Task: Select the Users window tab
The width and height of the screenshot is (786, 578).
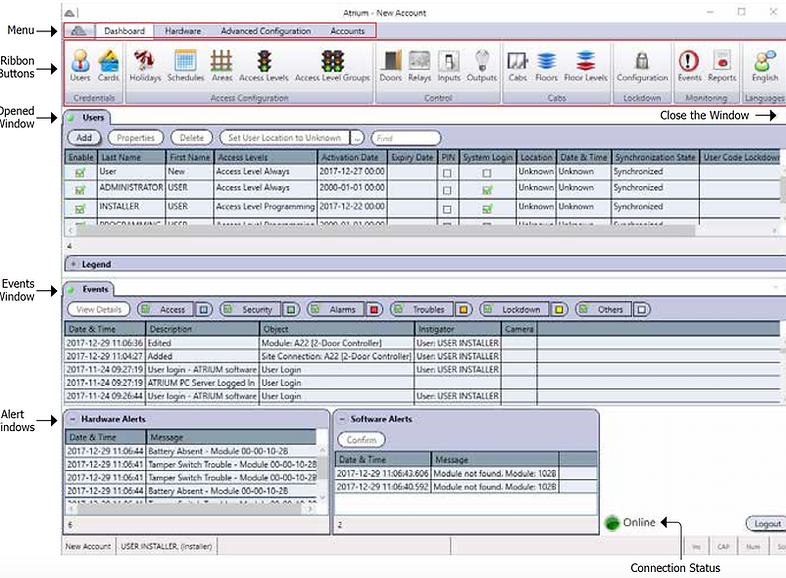Action: pyautogui.click(x=87, y=118)
